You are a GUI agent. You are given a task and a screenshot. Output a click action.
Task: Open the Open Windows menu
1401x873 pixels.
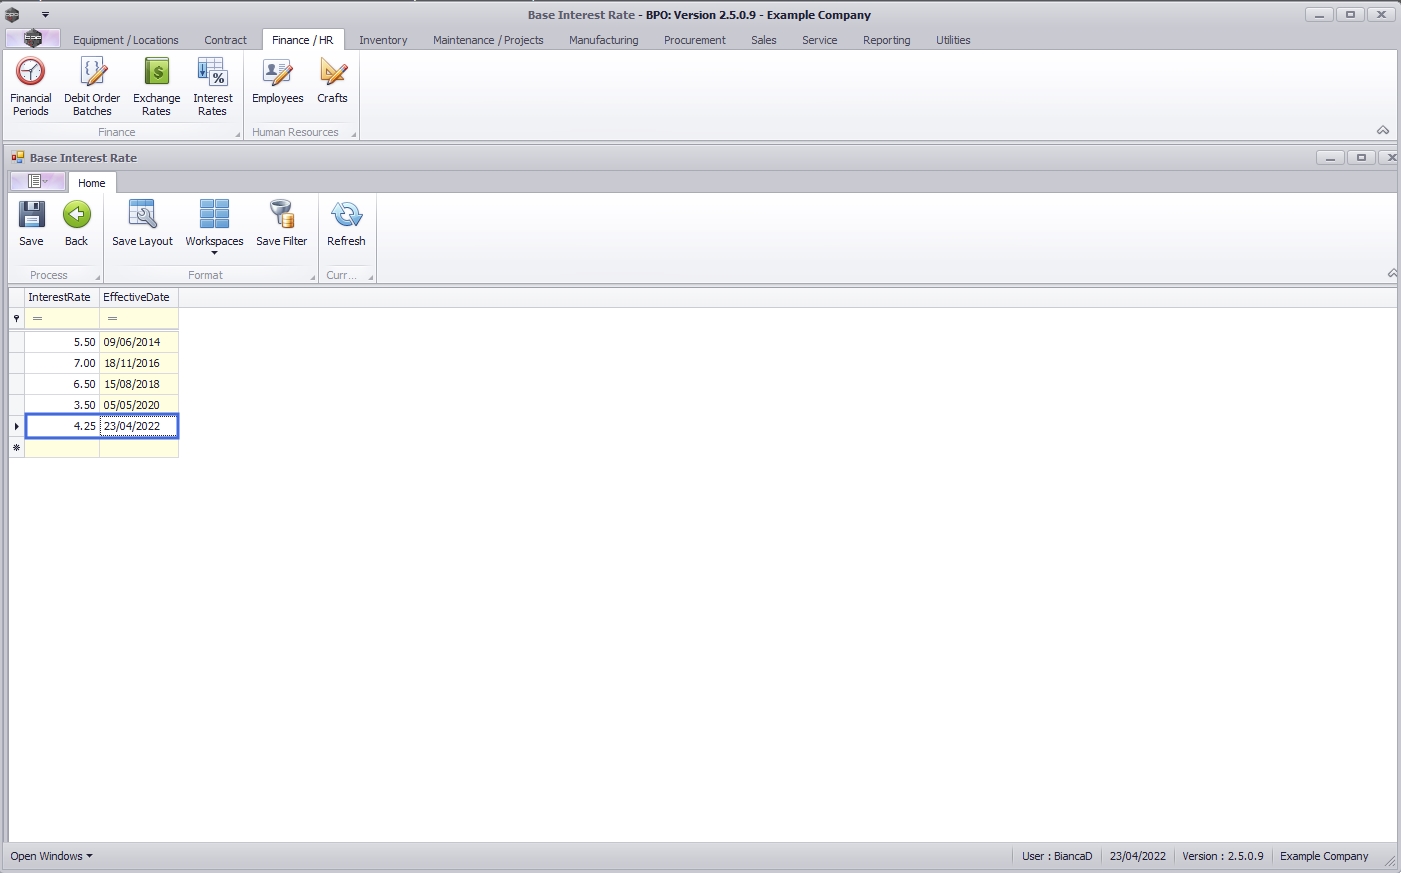51,856
